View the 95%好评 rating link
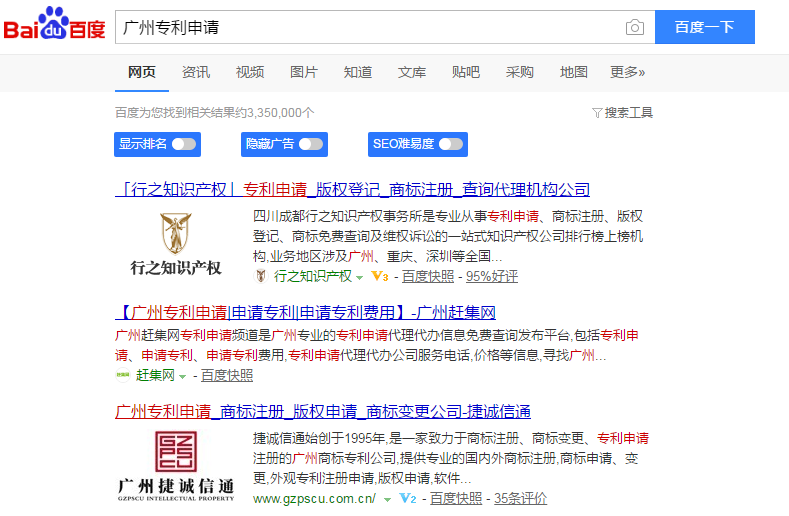This screenshot has height=516, width=789. pyautogui.click(x=492, y=276)
